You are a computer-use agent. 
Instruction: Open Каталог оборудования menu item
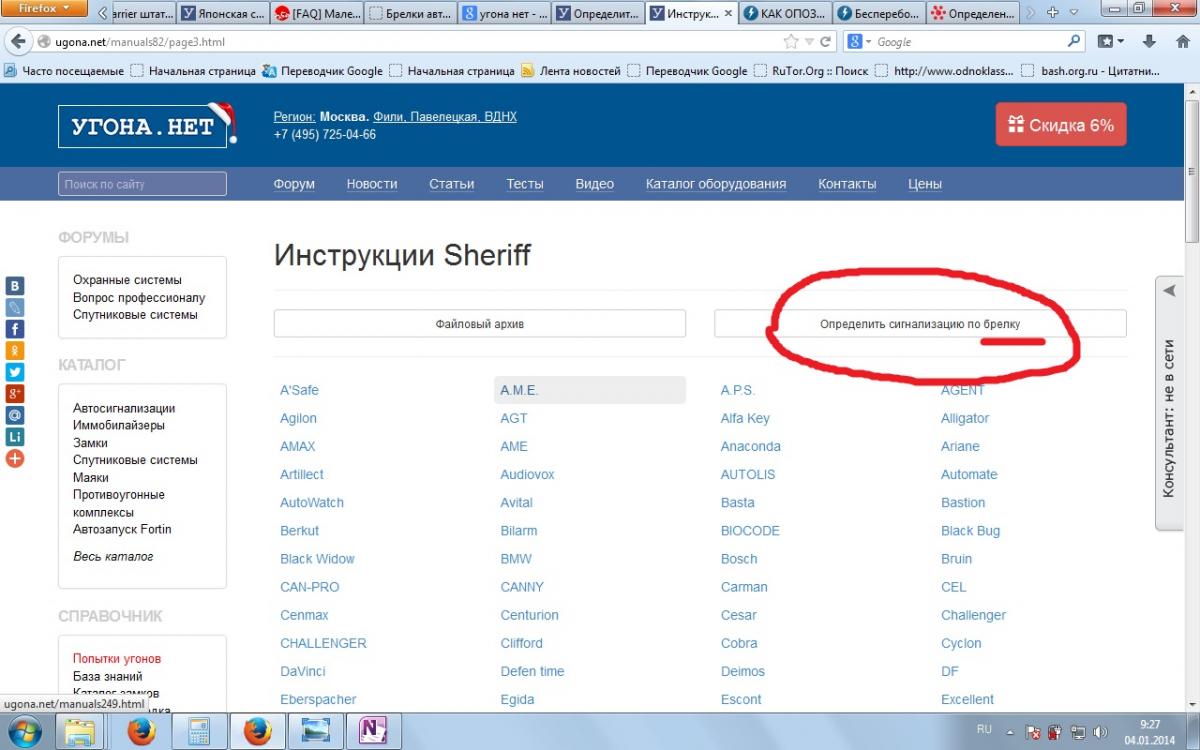point(716,184)
